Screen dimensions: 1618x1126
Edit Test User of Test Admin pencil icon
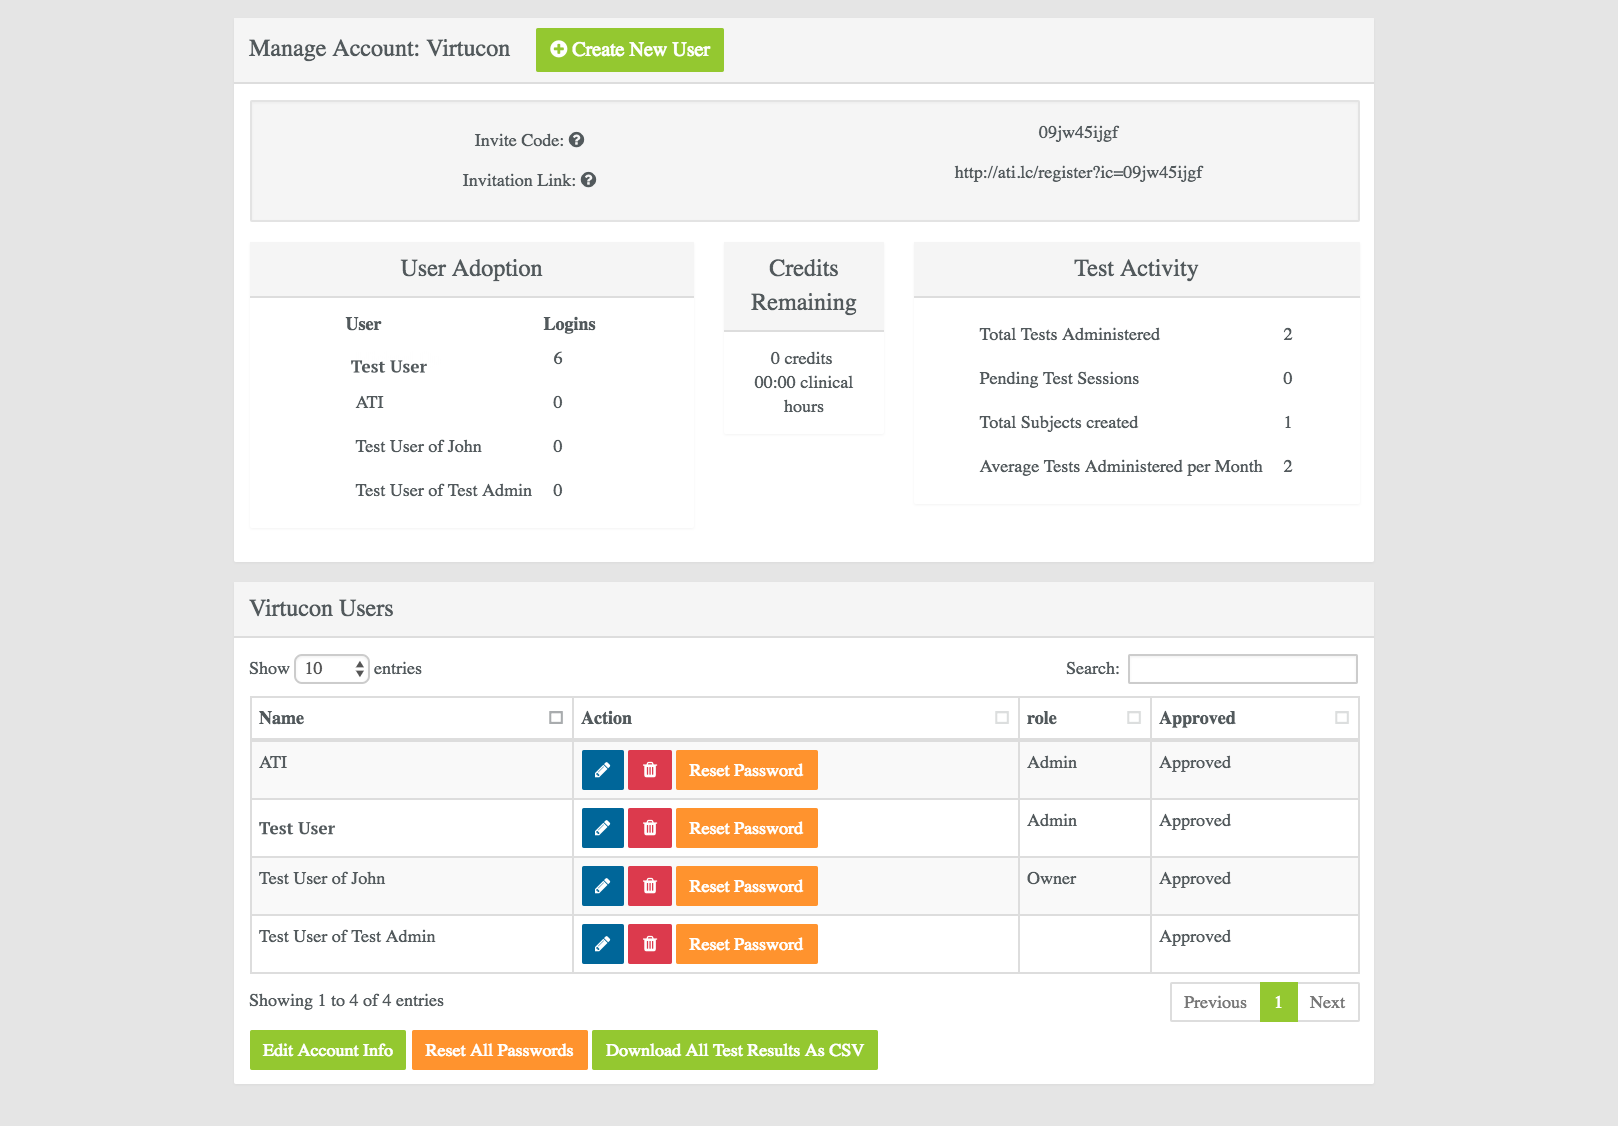(x=602, y=944)
